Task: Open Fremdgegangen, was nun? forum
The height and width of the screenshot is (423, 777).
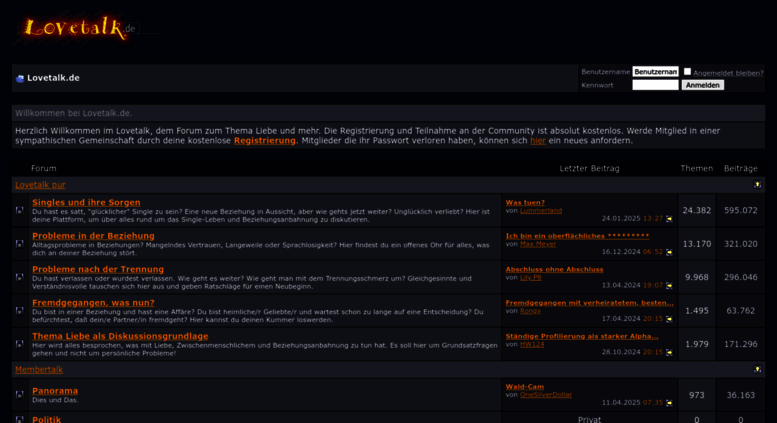Action: click(x=93, y=302)
